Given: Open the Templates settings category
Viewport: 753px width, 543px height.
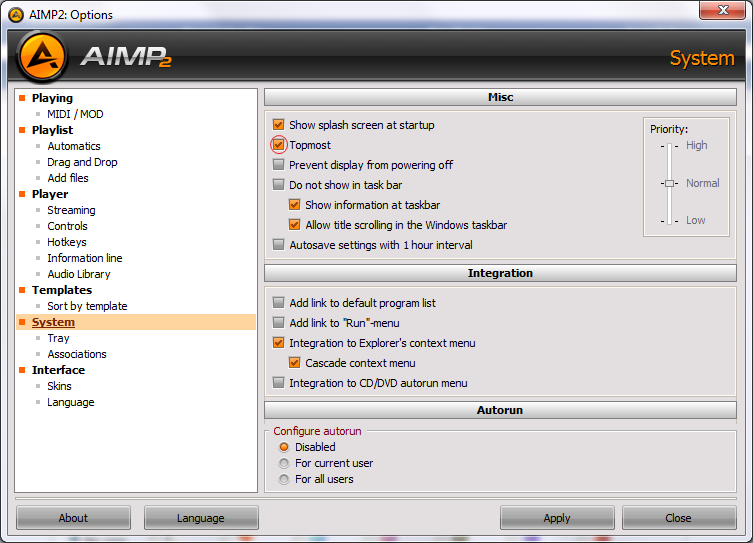Looking at the screenshot, I should pos(61,290).
